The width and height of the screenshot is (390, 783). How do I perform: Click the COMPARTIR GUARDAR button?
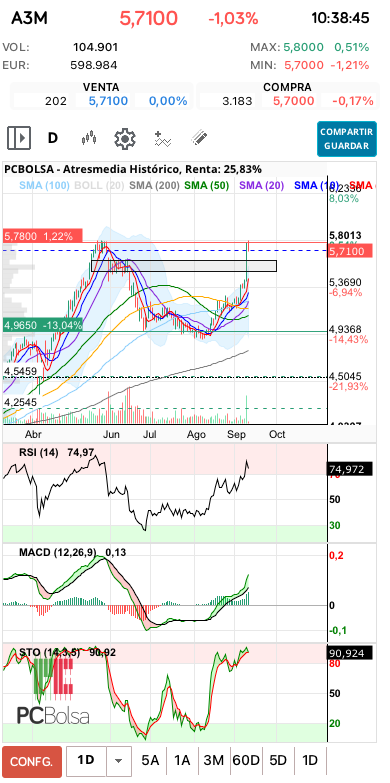tap(347, 139)
